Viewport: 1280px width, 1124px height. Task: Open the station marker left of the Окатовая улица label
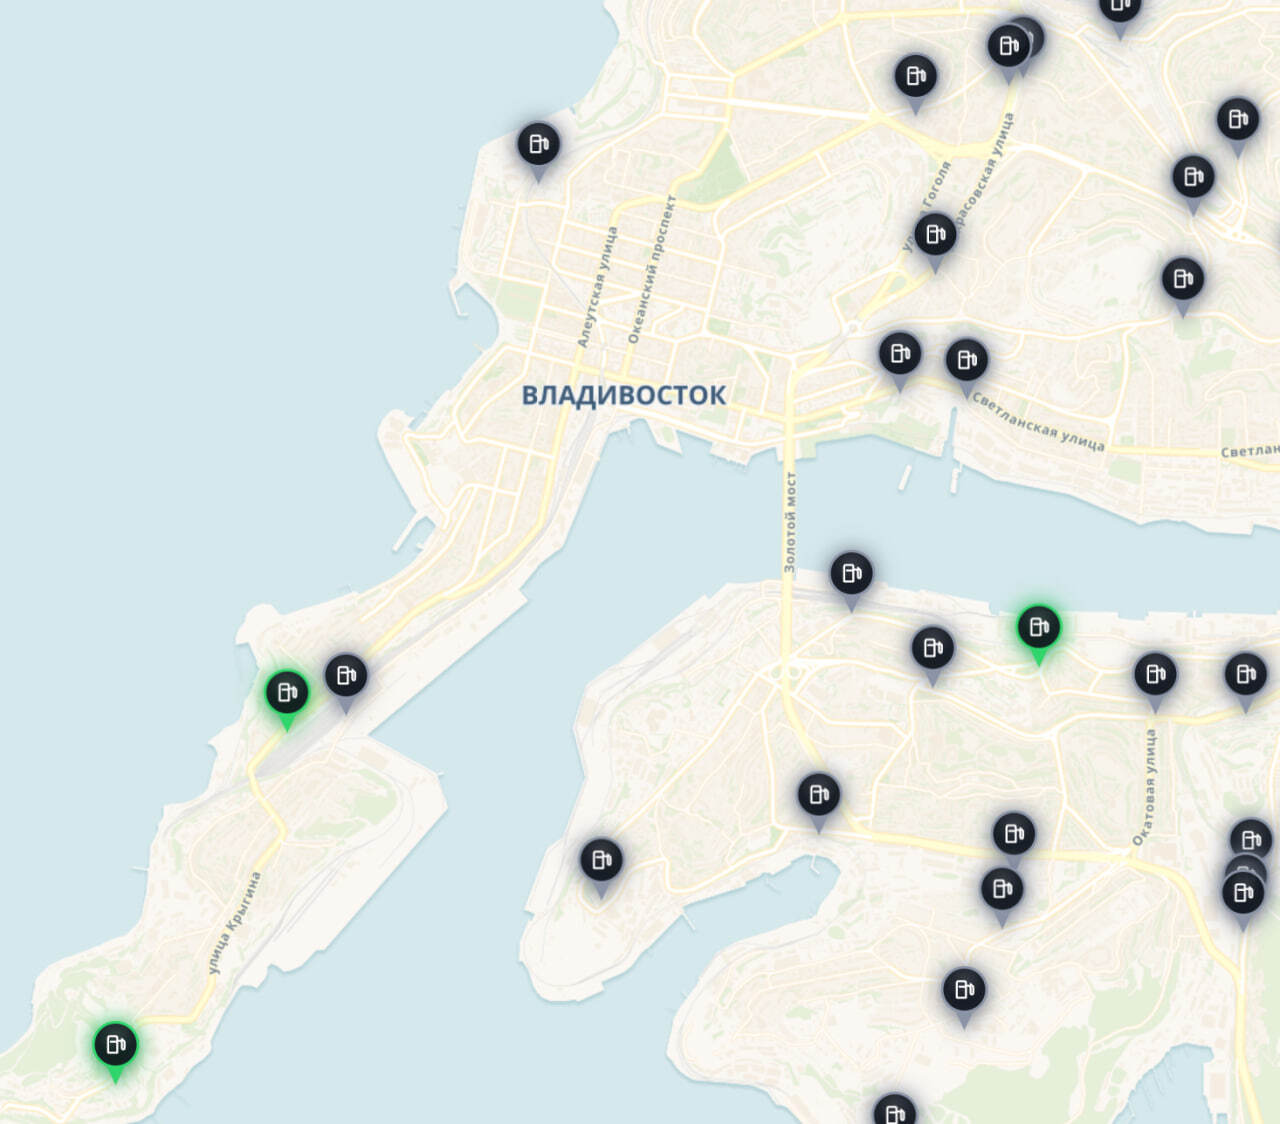pyautogui.click(x=1014, y=835)
